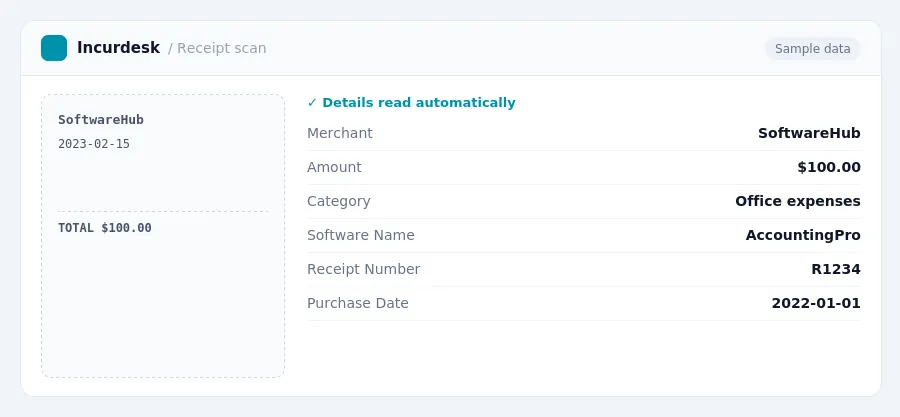Image resolution: width=900 pixels, height=417 pixels.
Task: Click the Amount label
Action: click(334, 167)
